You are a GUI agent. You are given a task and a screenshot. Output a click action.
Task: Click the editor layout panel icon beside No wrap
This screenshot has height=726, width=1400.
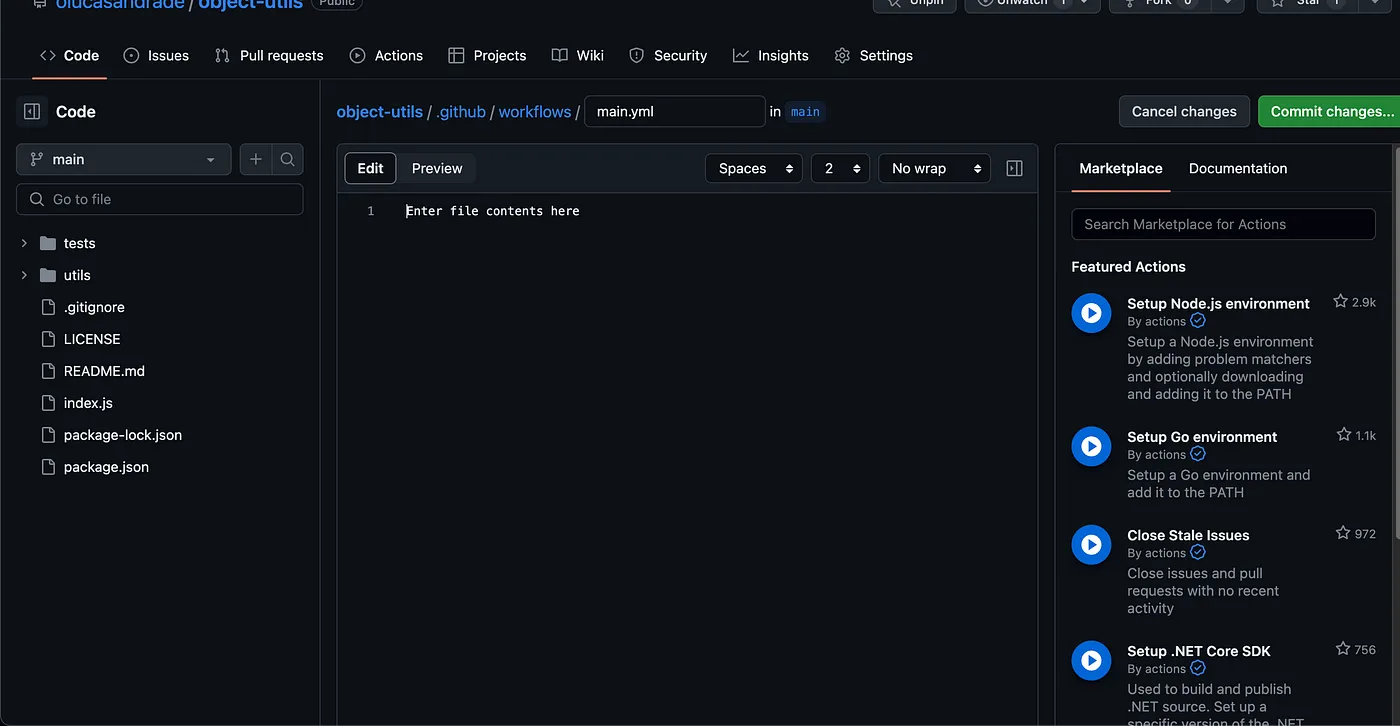coord(1014,168)
